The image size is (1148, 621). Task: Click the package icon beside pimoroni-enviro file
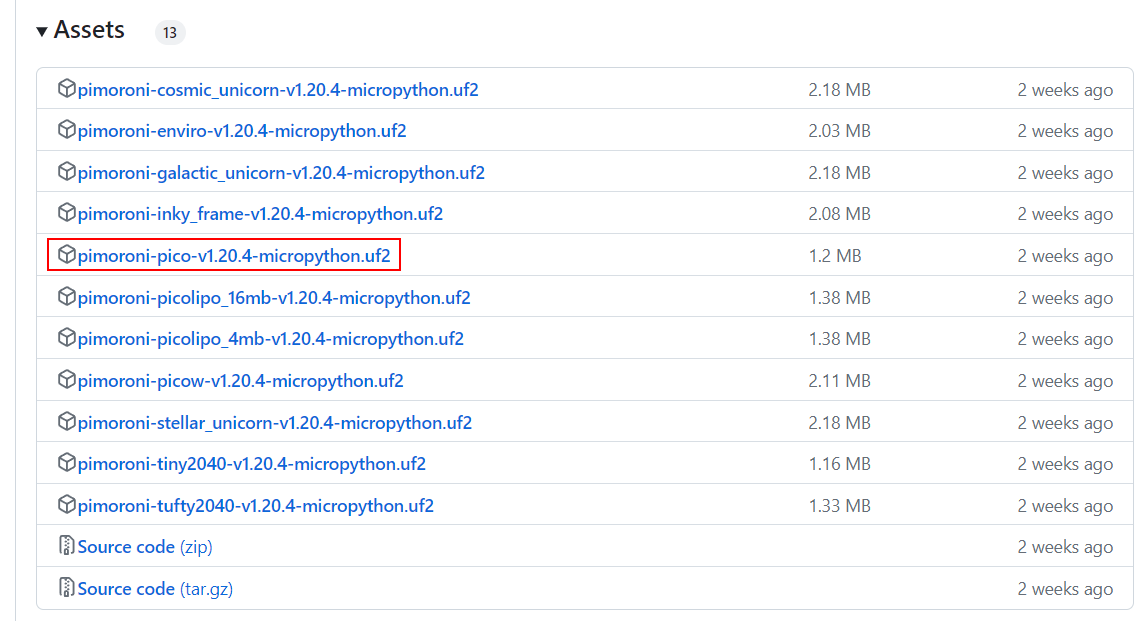[67, 130]
